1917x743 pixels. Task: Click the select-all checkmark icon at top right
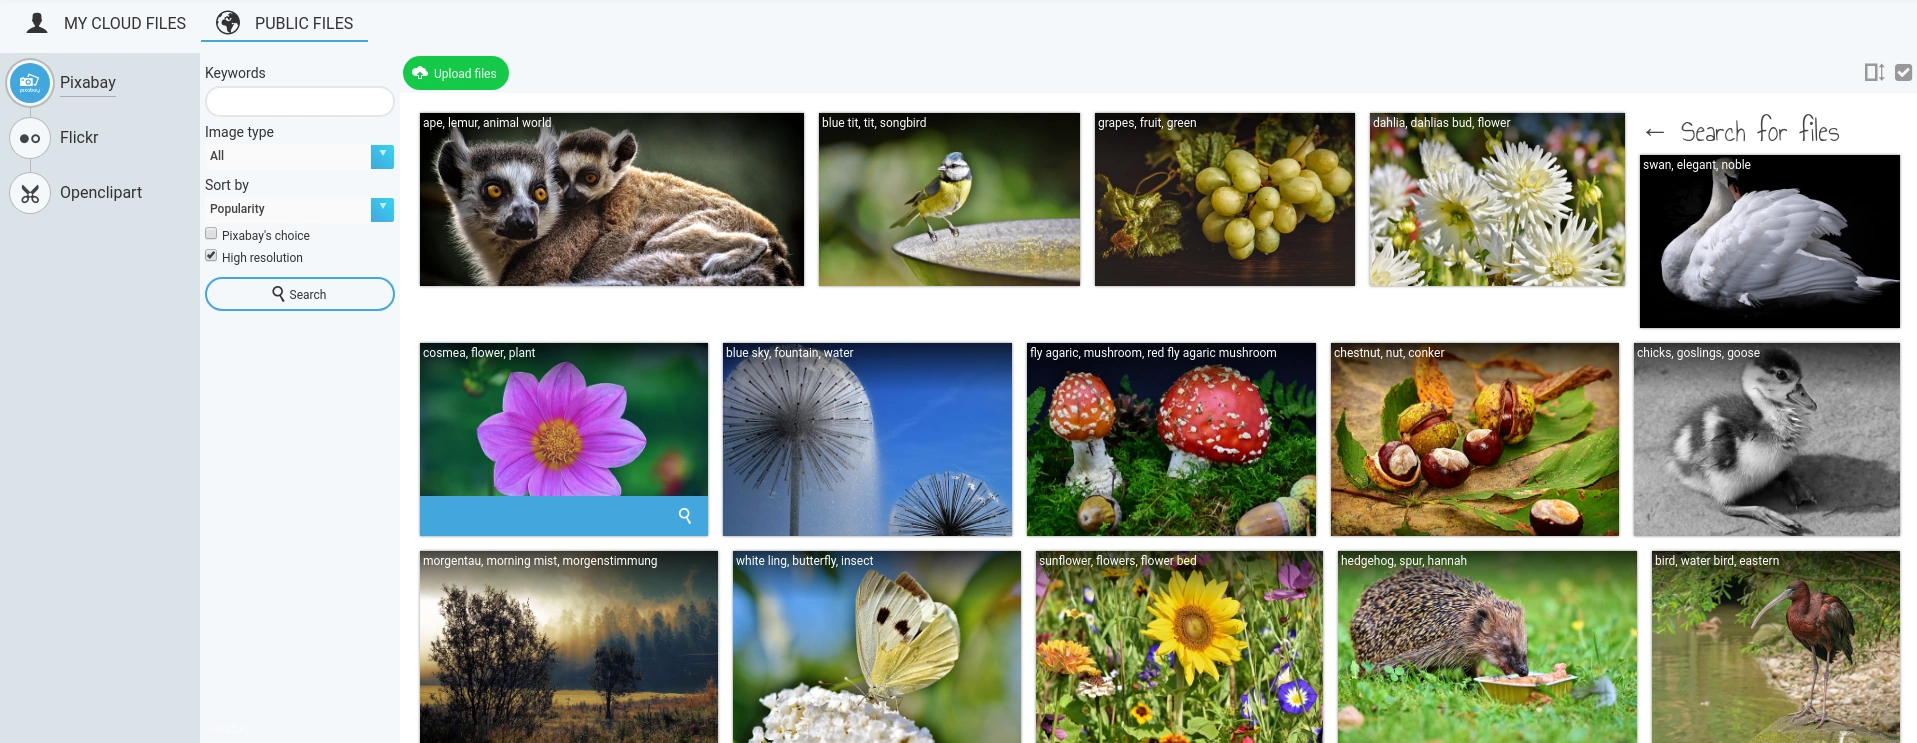coord(1903,72)
